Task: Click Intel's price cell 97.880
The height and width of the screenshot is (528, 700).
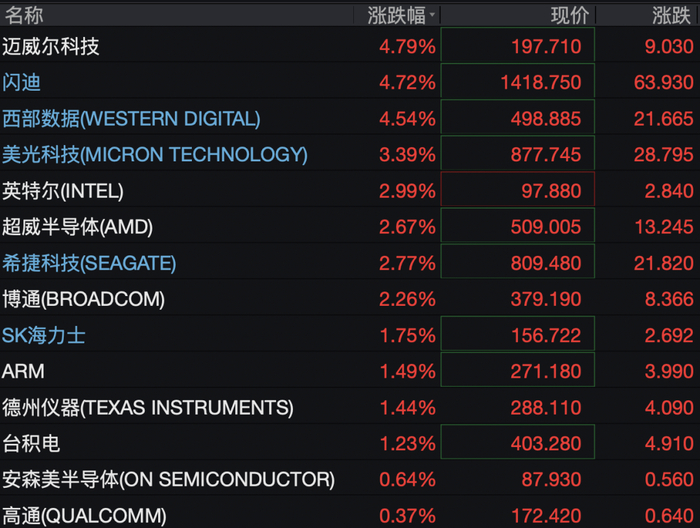Action: pyautogui.click(x=517, y=189)
